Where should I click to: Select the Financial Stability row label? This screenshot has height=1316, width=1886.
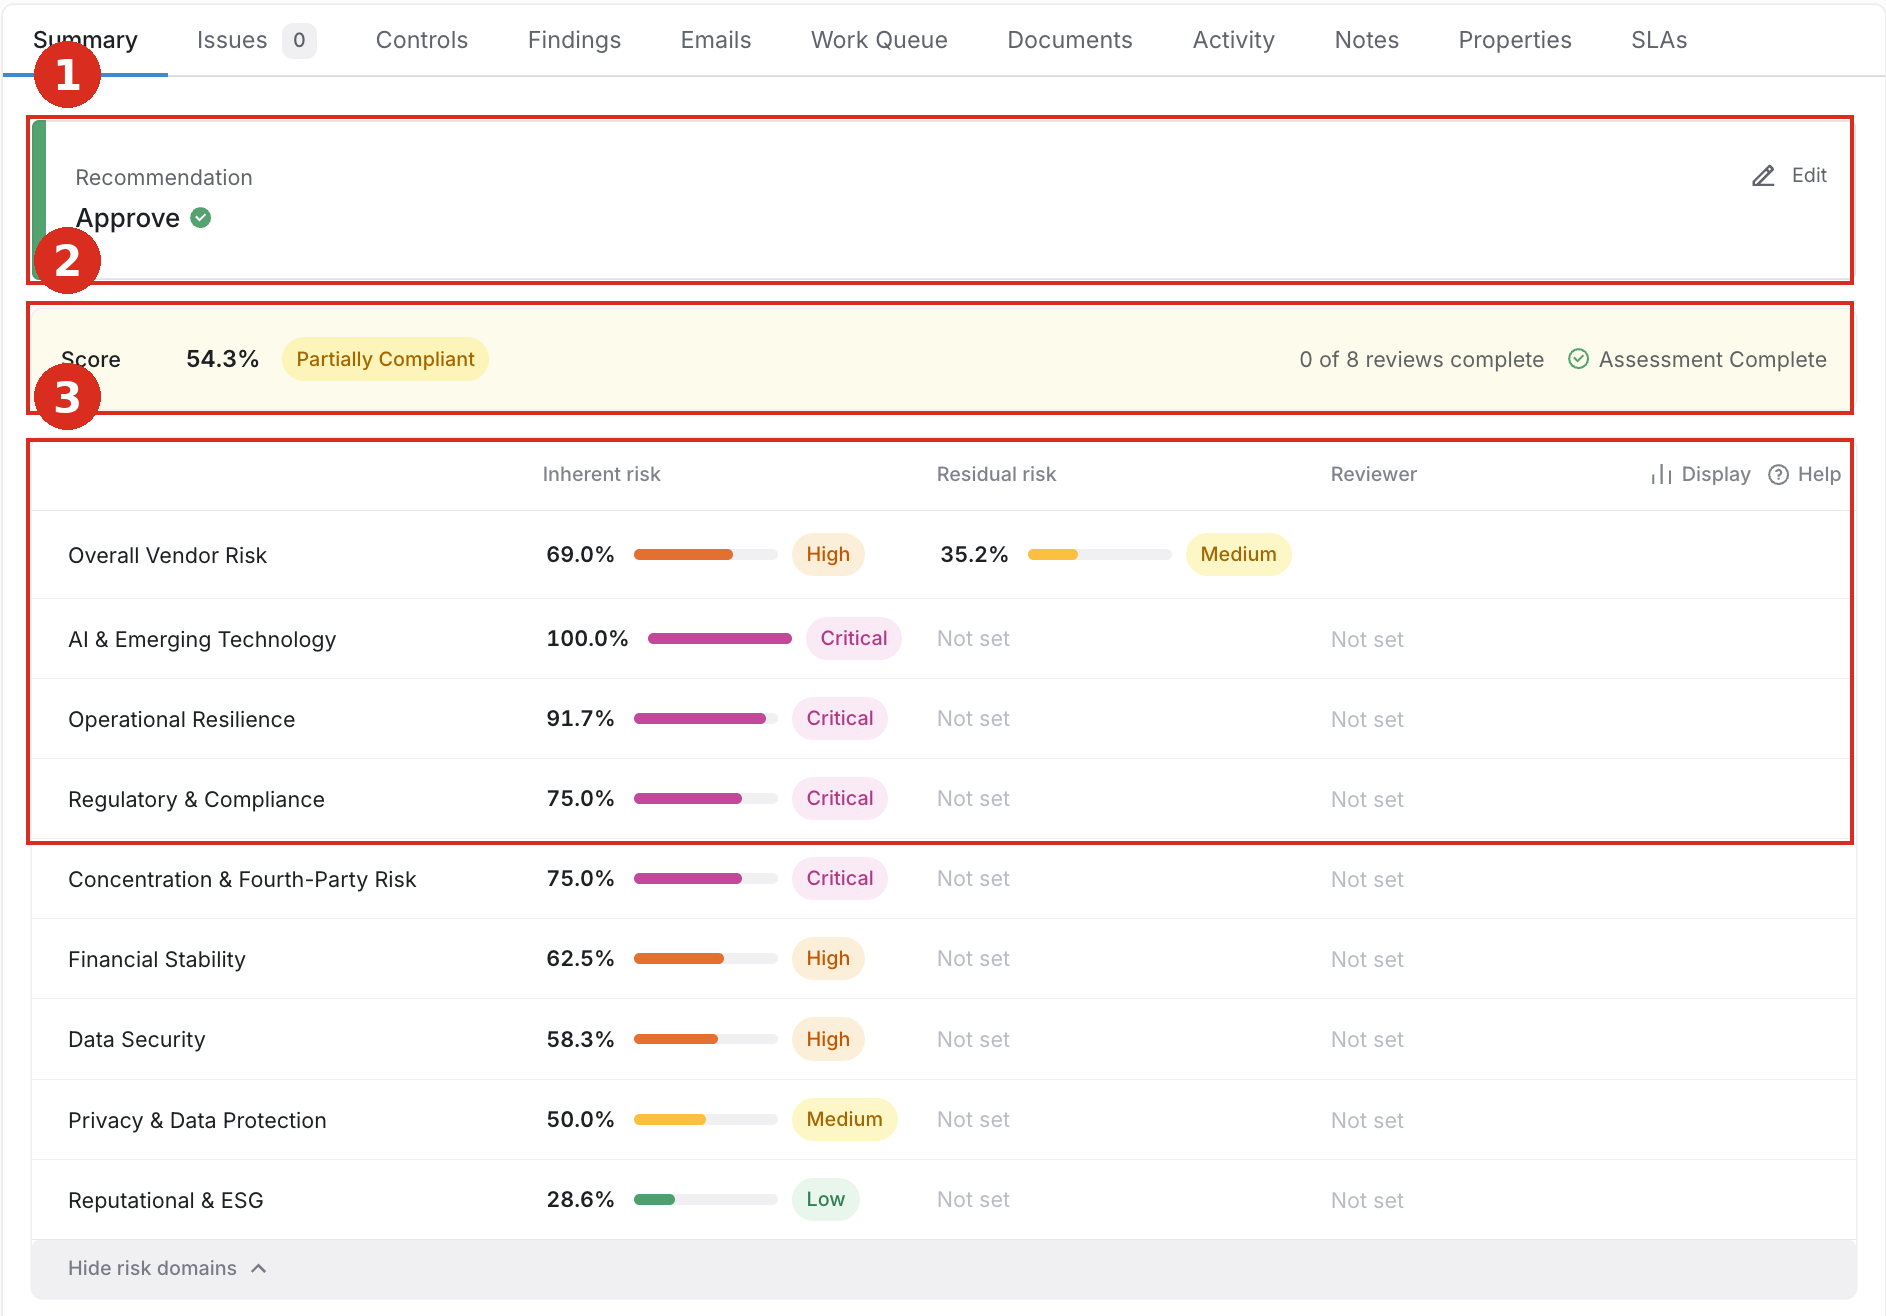[x=157, y=959]
